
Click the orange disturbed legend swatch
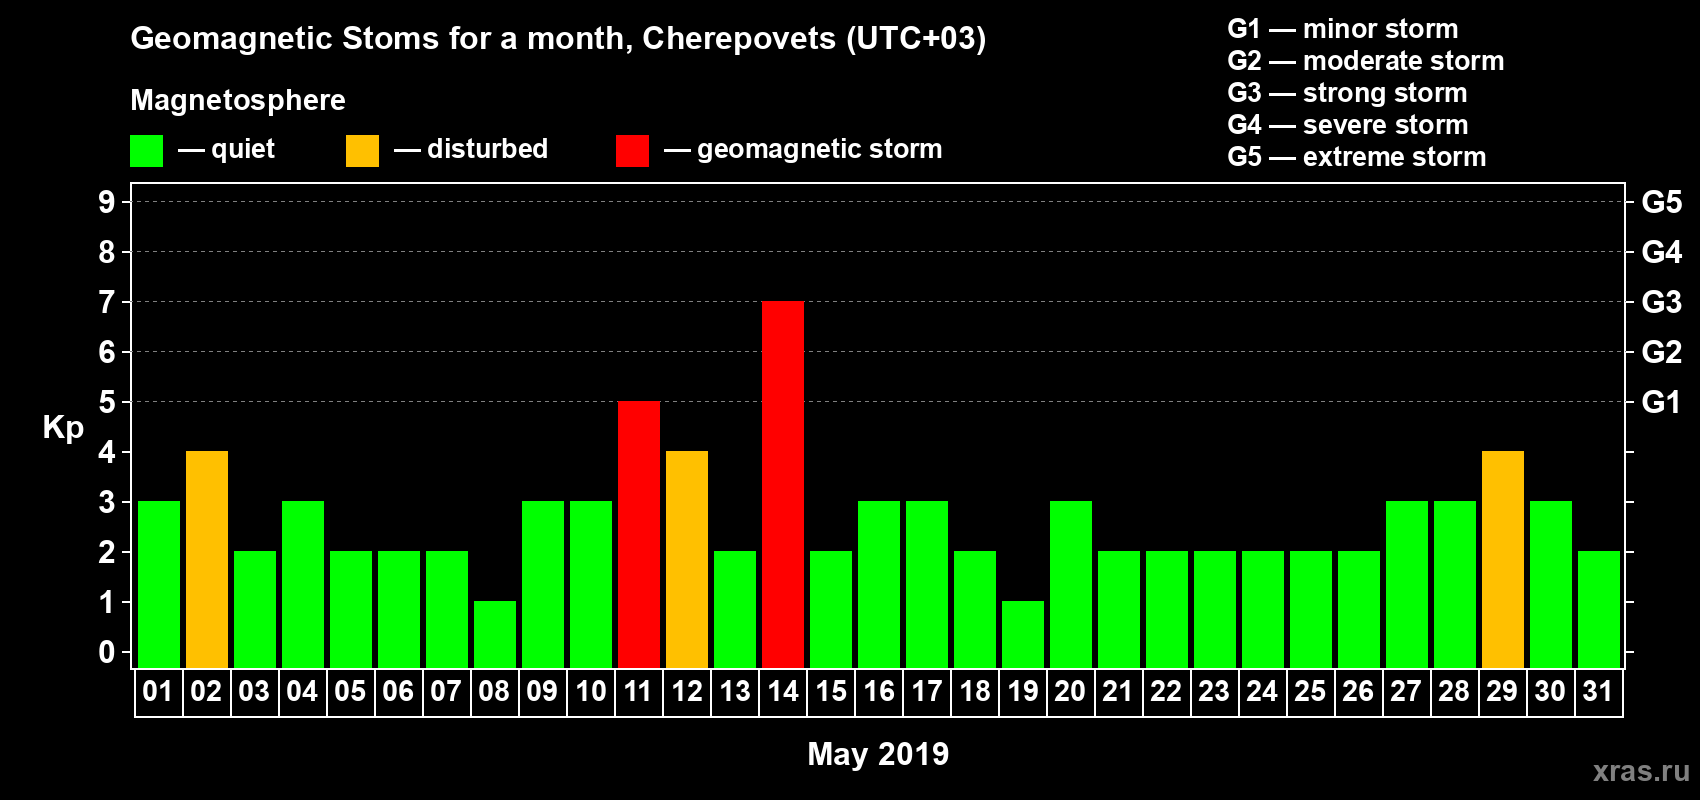pos(362,151)
